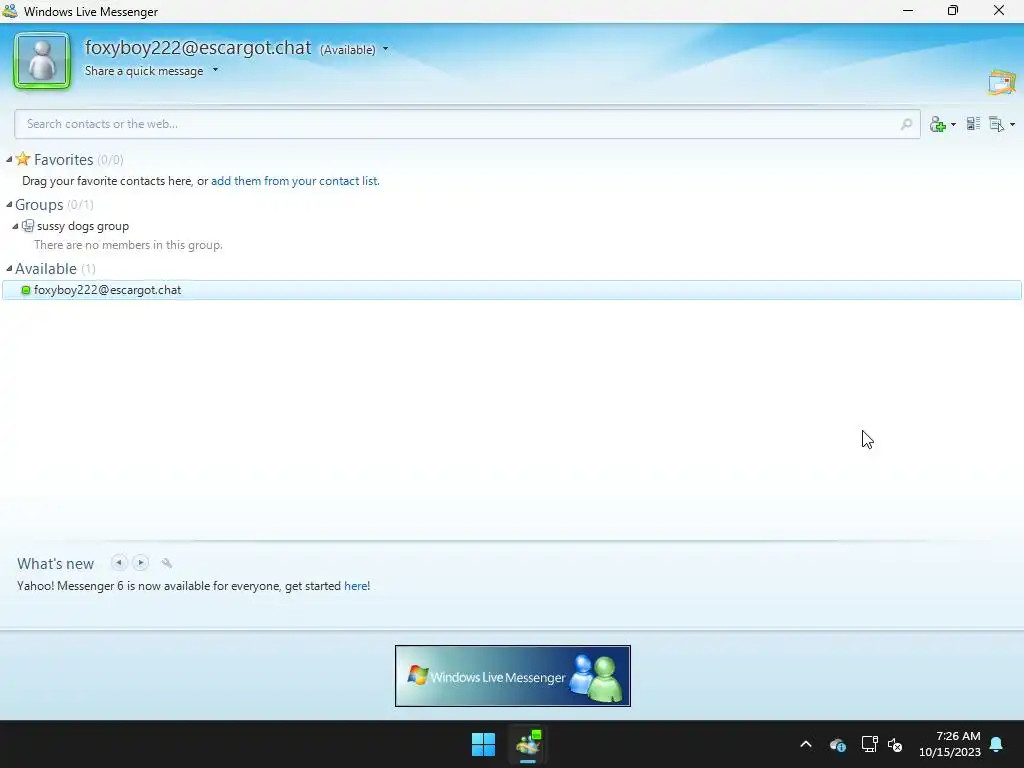Click the sussy dogs group icon
The image size is (1024, 768).
pos(27,226)
